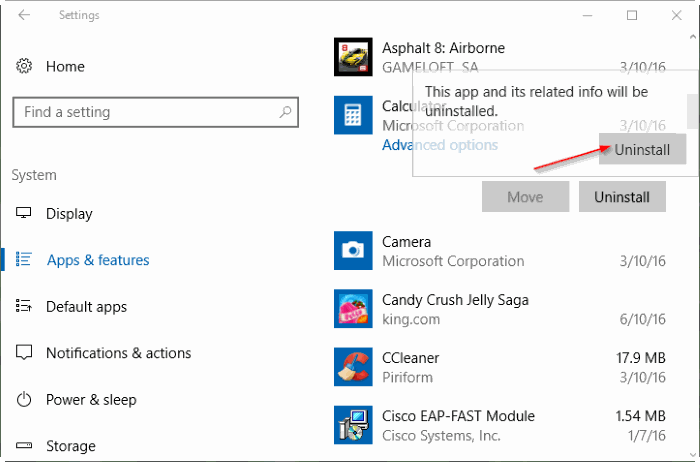The height and width of the screenshot is (462, 700).
Task: Go to Power & sleep settings
Action: coord(91,400)
